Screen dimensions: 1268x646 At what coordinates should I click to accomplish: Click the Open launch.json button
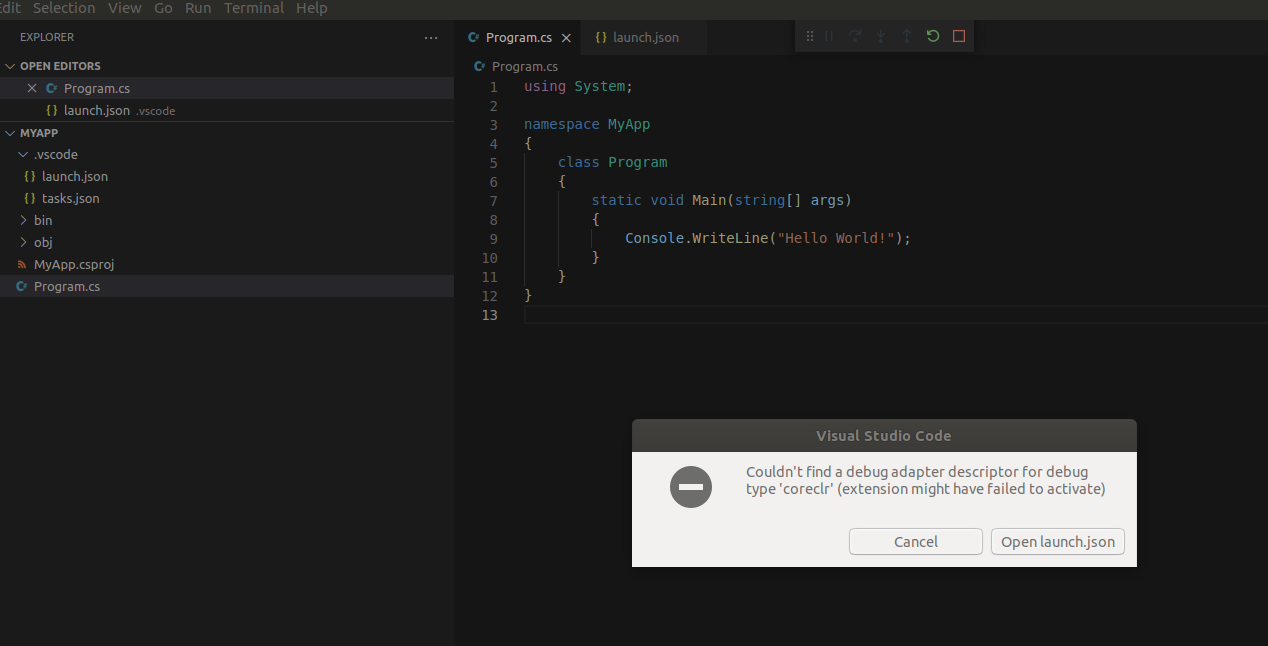point(1057,541)
